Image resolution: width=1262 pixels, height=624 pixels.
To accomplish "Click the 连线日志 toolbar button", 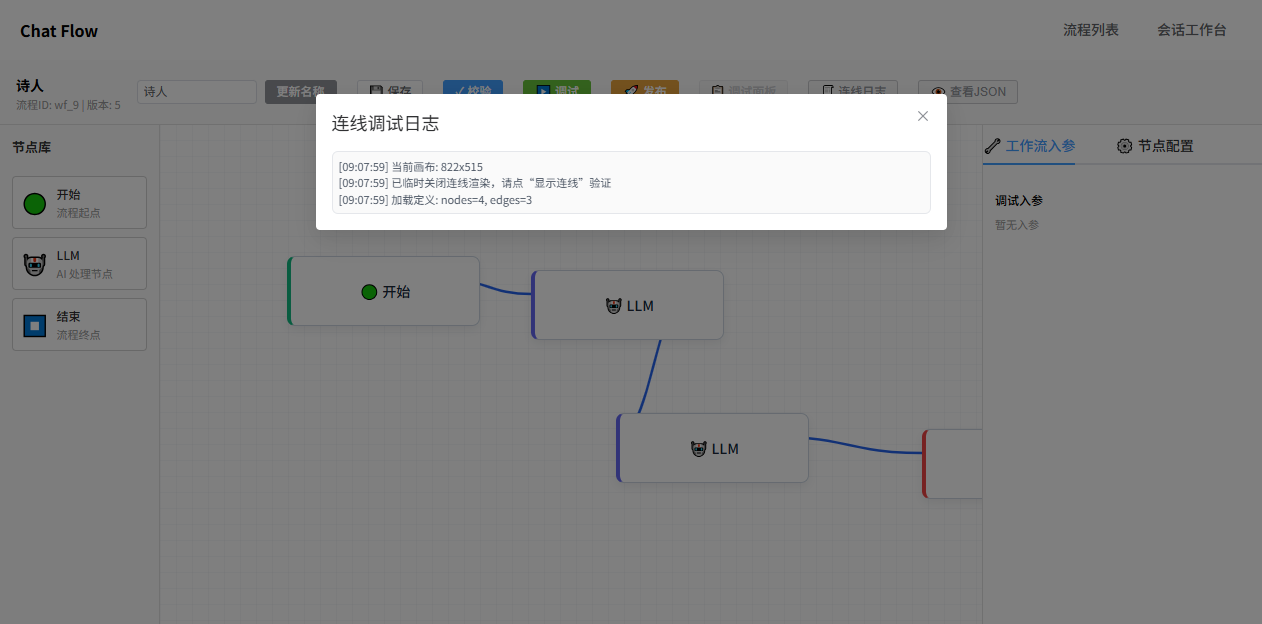I will 853,91.
